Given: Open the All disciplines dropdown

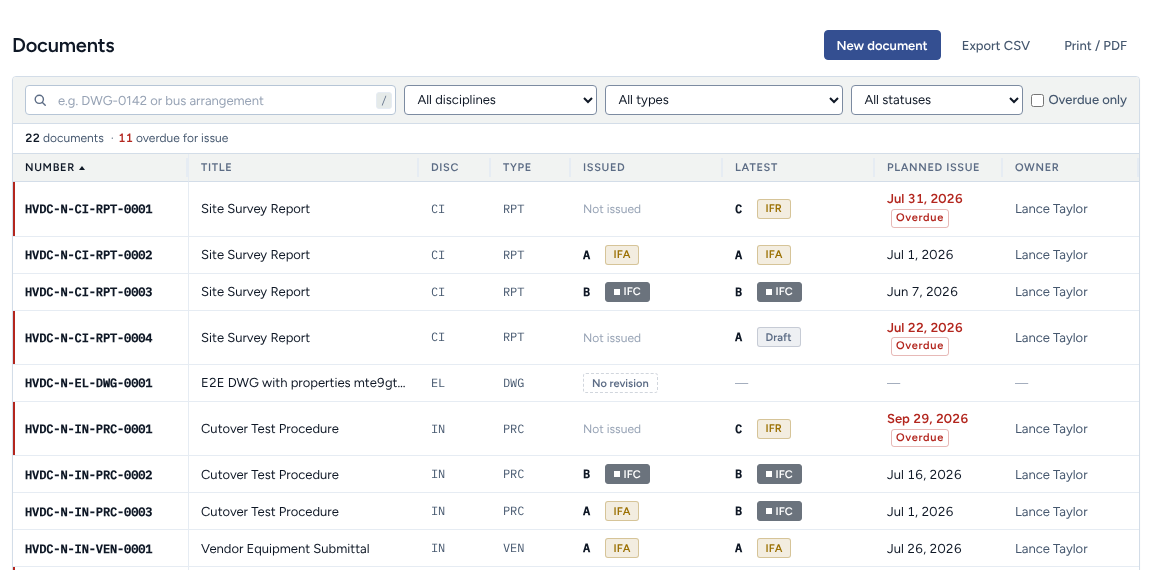Looking at the screenshot, I should 500,100.
